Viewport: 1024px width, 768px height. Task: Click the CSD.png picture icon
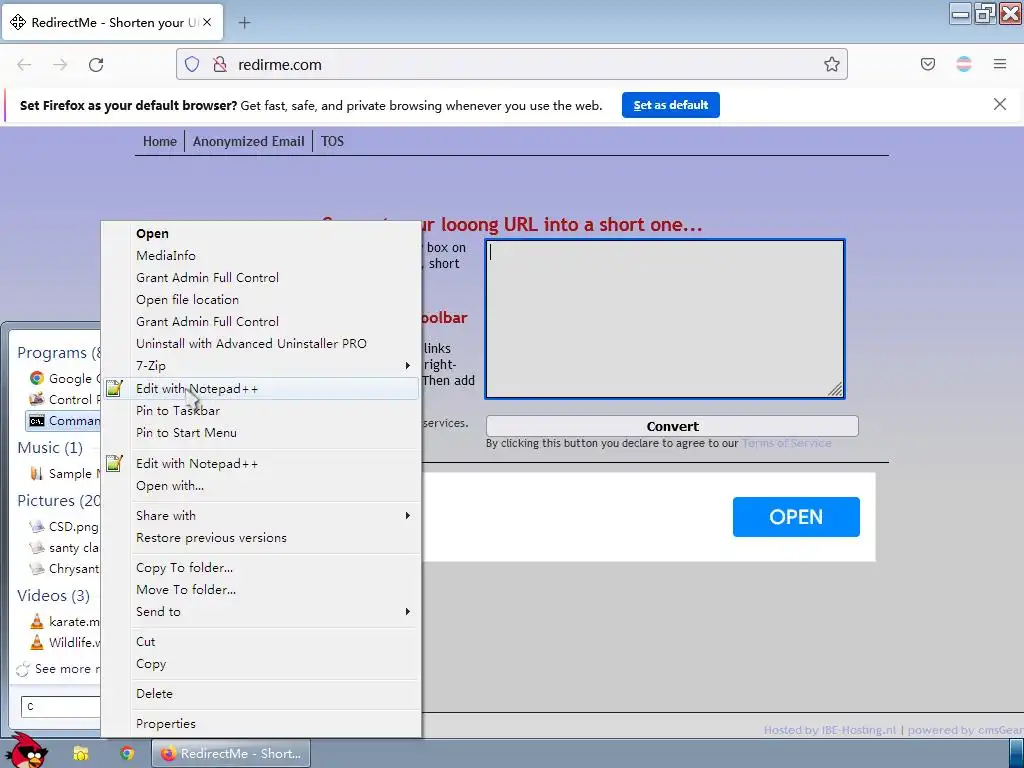pyautogui.click(x=37, y=526)
